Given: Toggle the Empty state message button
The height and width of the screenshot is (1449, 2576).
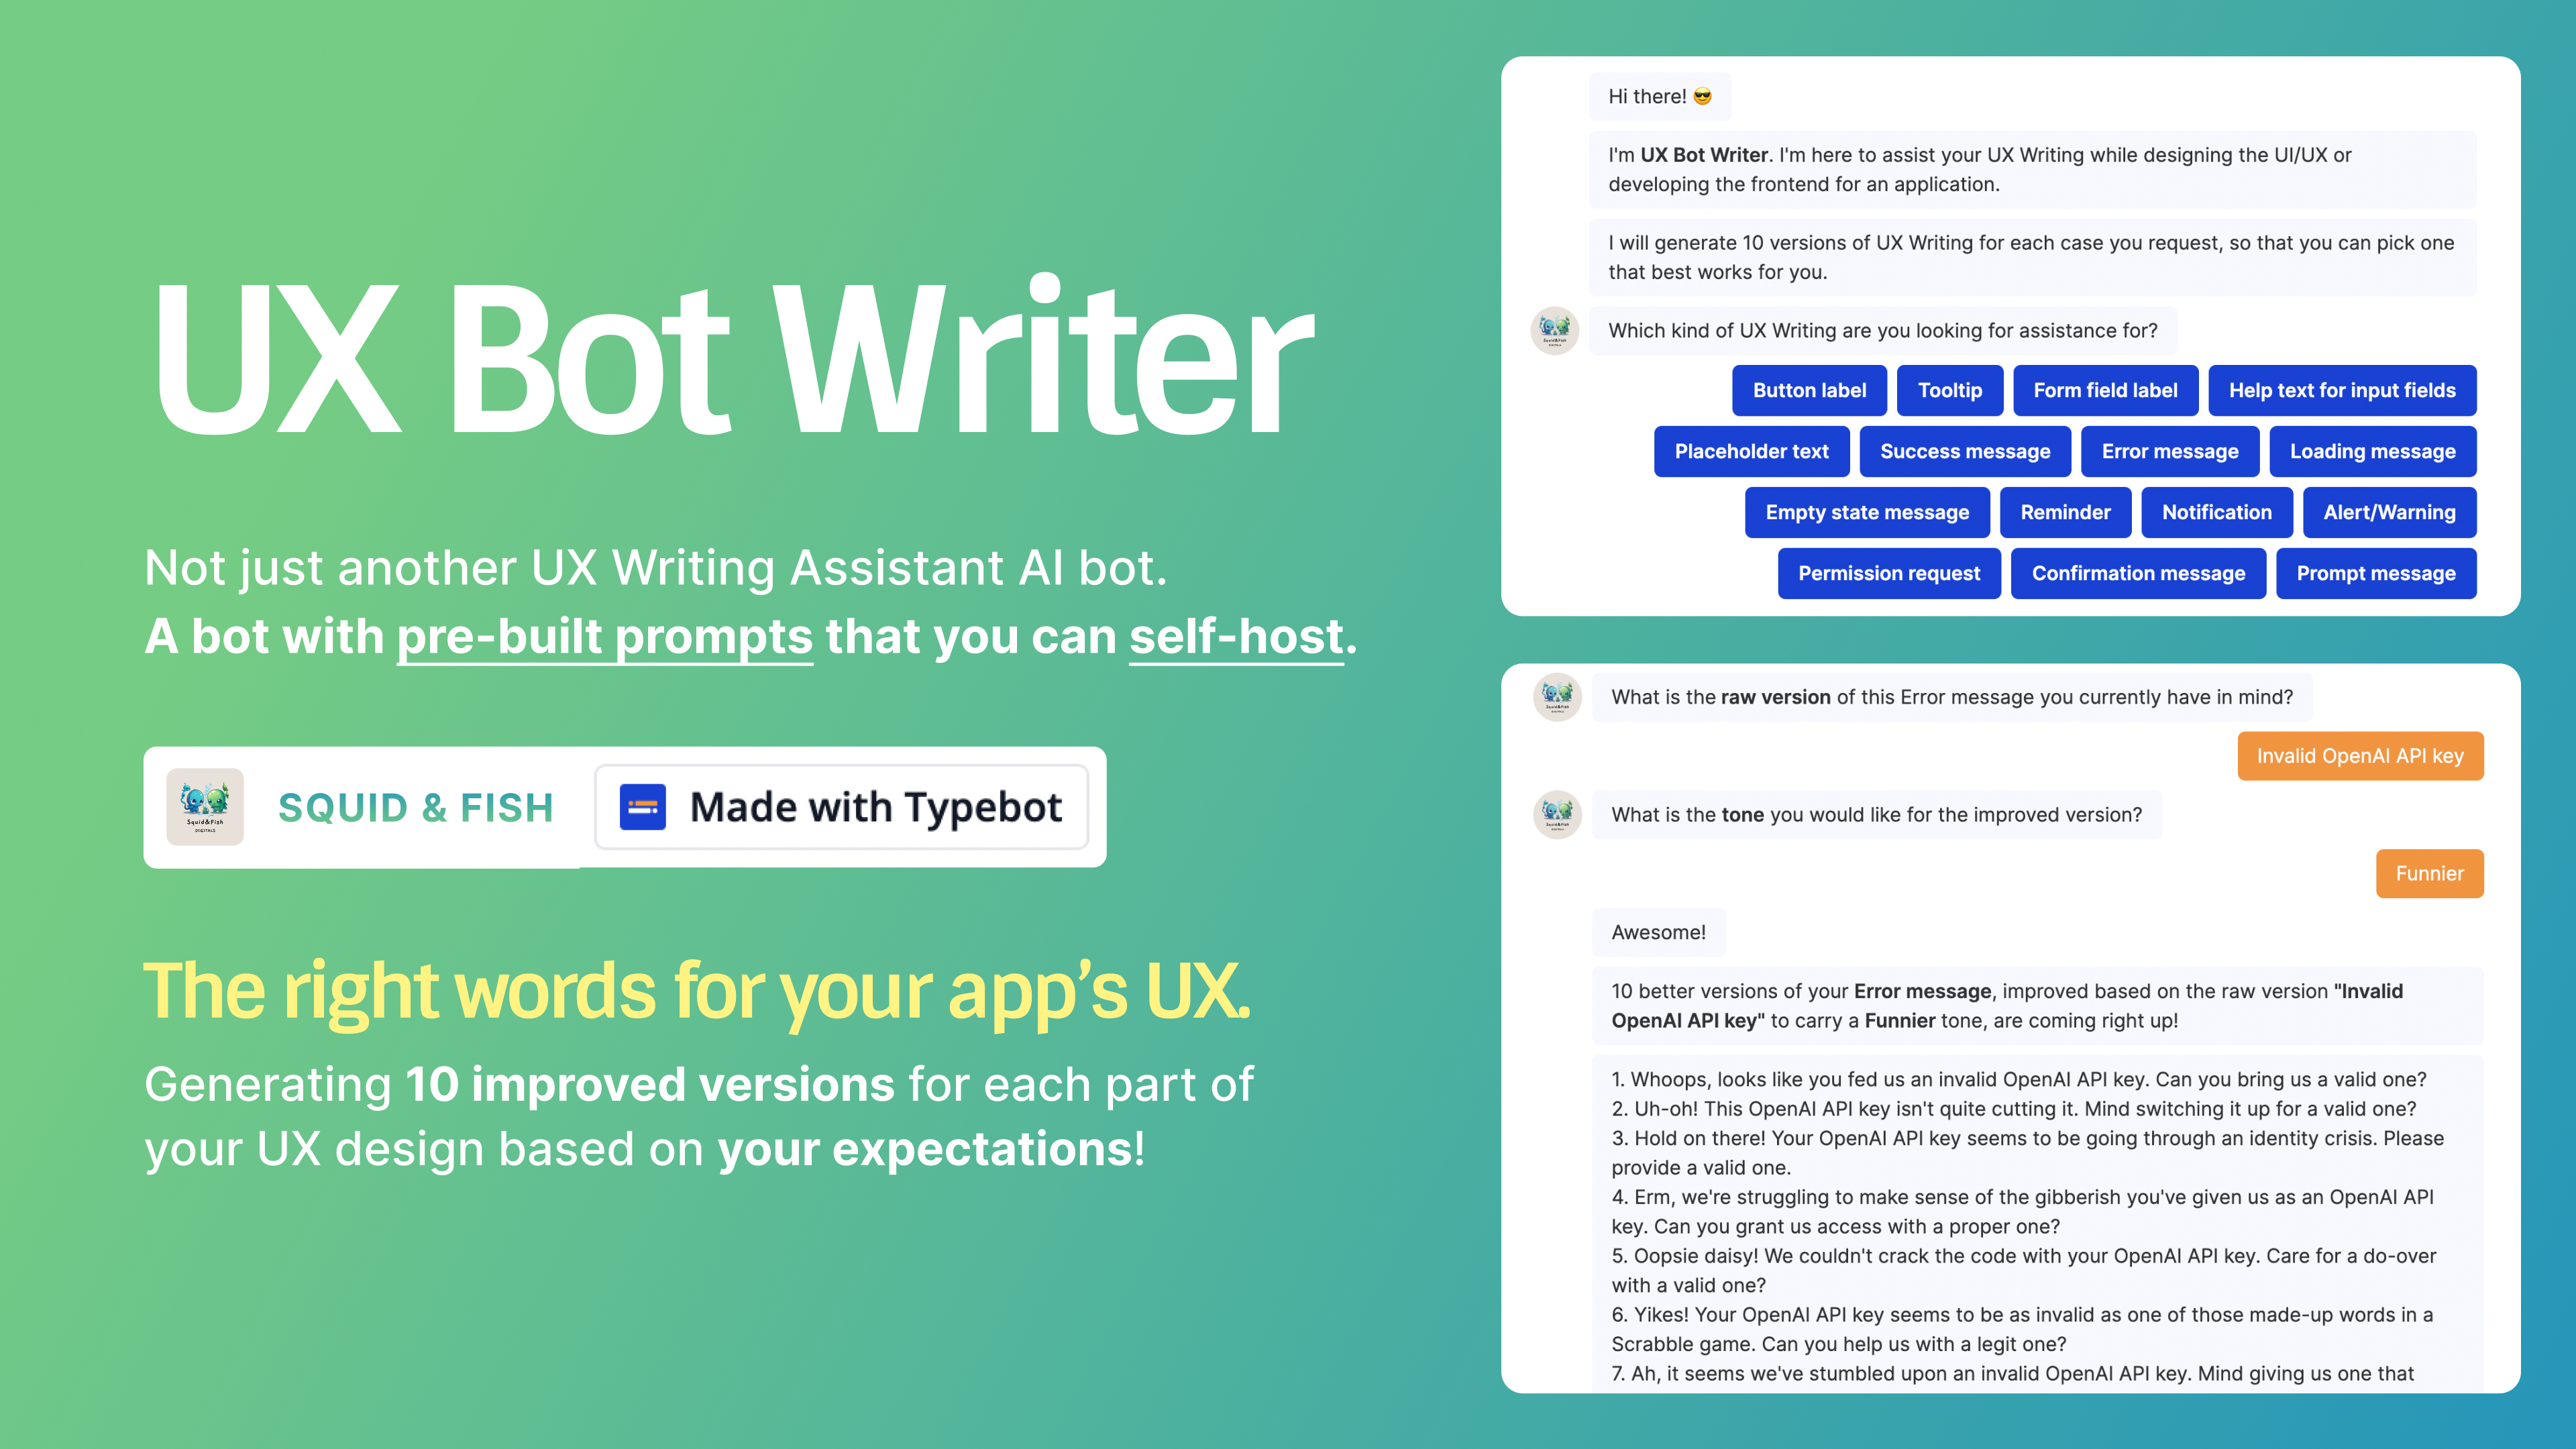Looking at the screenshot, I should tap(1866, 511).
